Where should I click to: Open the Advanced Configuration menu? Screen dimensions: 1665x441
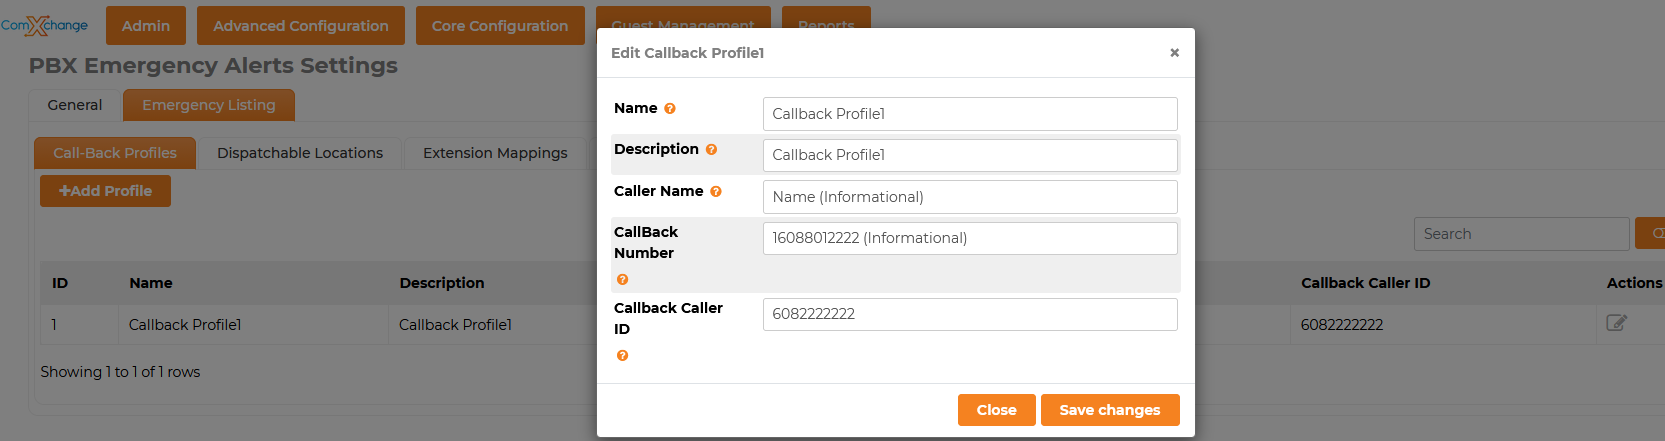pyautogui.click(x=300, y=26)
